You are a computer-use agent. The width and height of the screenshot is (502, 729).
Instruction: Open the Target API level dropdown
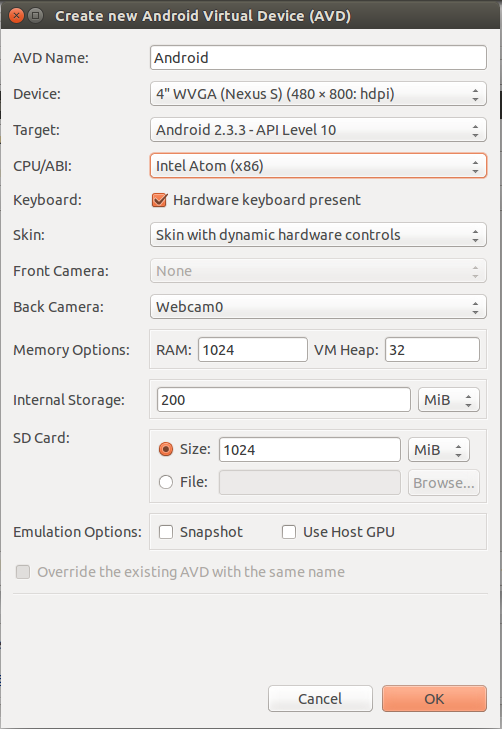coord(318,130)
